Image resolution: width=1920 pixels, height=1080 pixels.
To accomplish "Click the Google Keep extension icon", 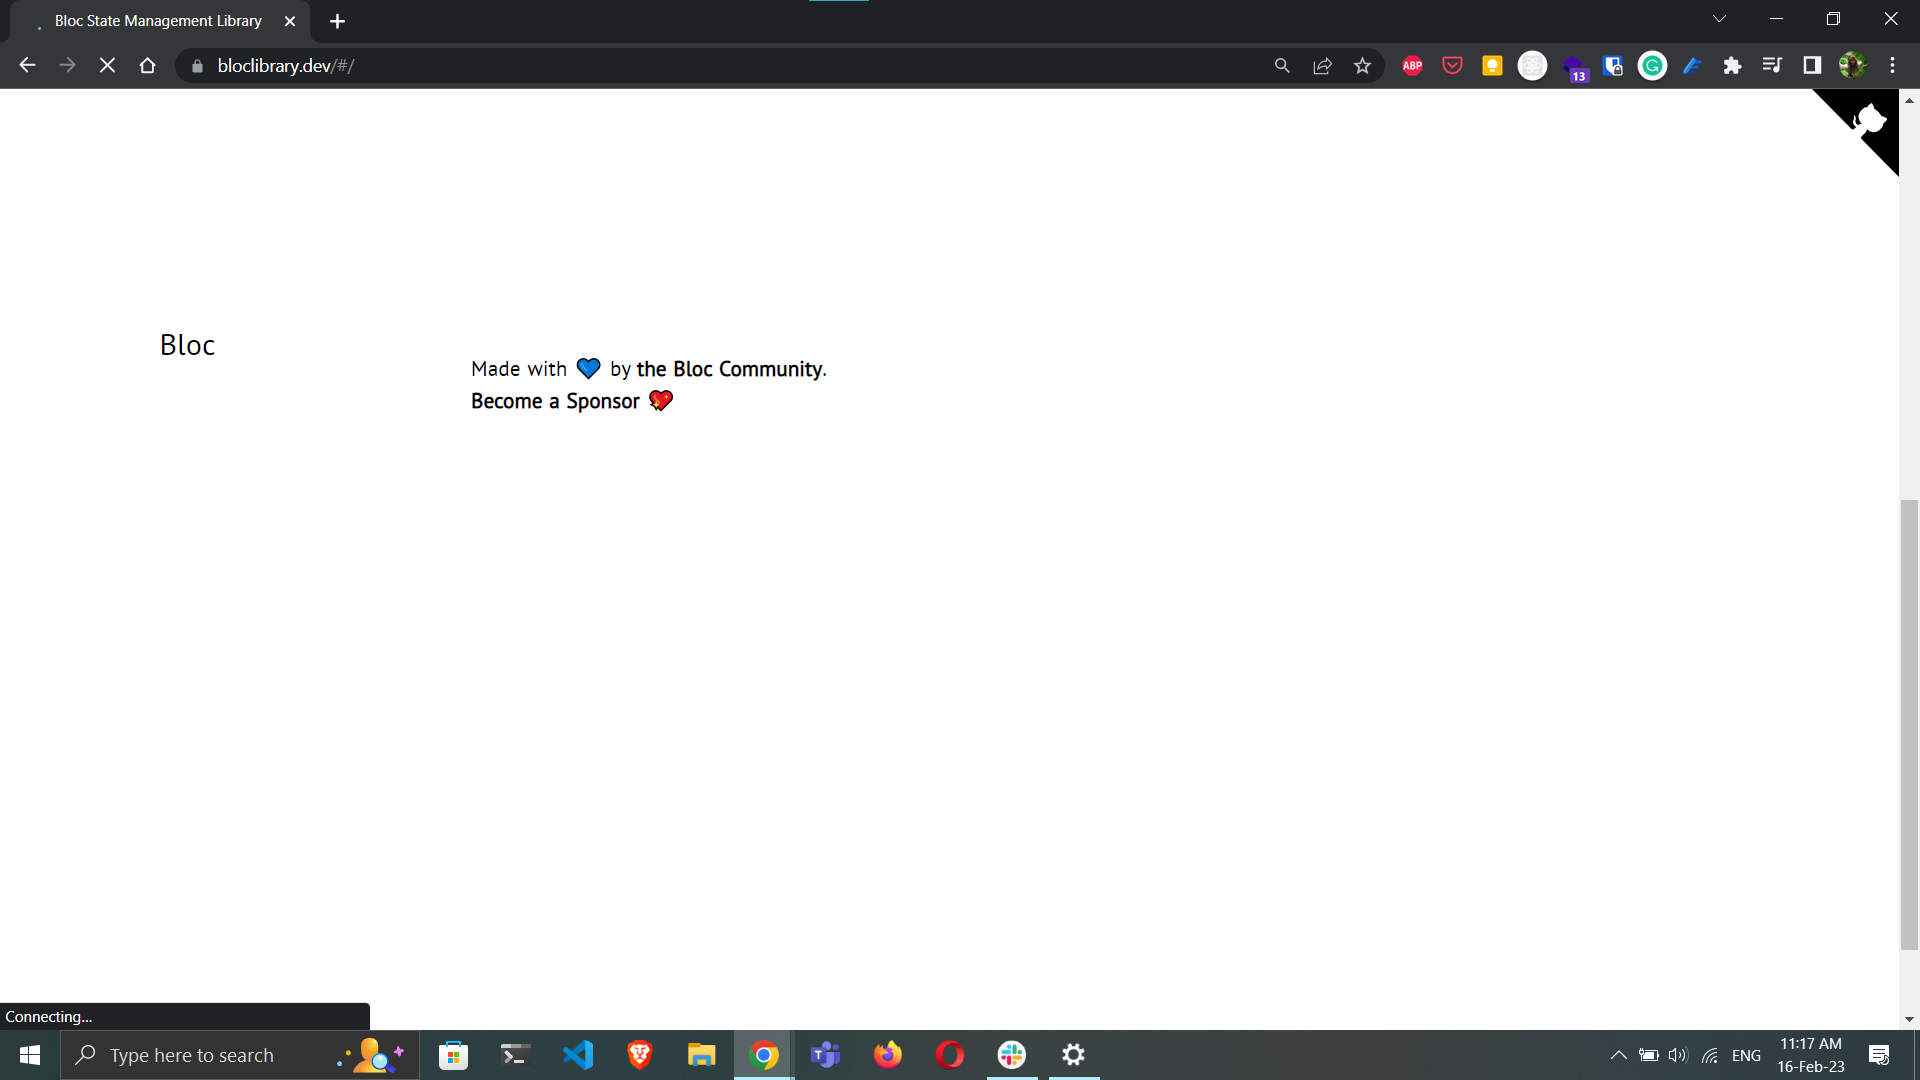I will [1492, 65].
